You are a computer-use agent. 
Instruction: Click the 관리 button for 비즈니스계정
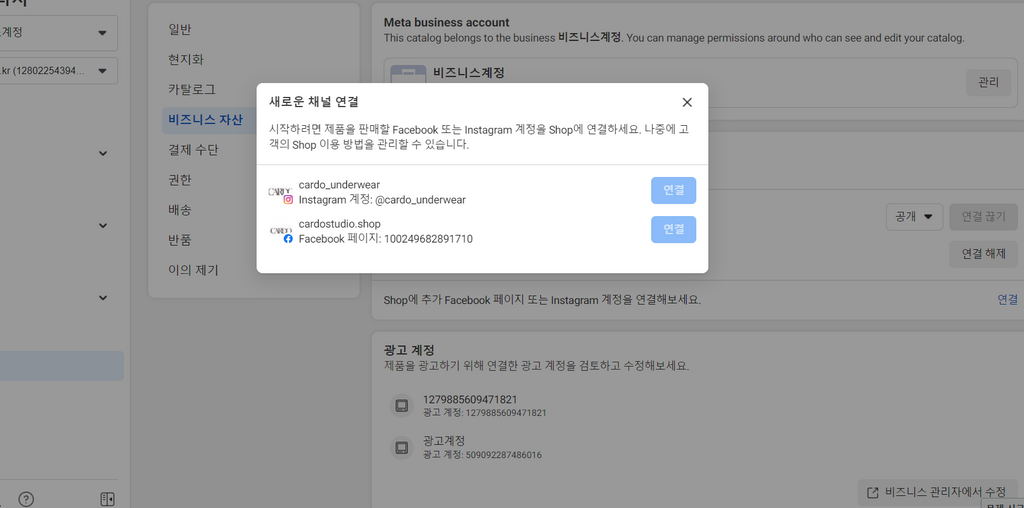pos(988,83)
